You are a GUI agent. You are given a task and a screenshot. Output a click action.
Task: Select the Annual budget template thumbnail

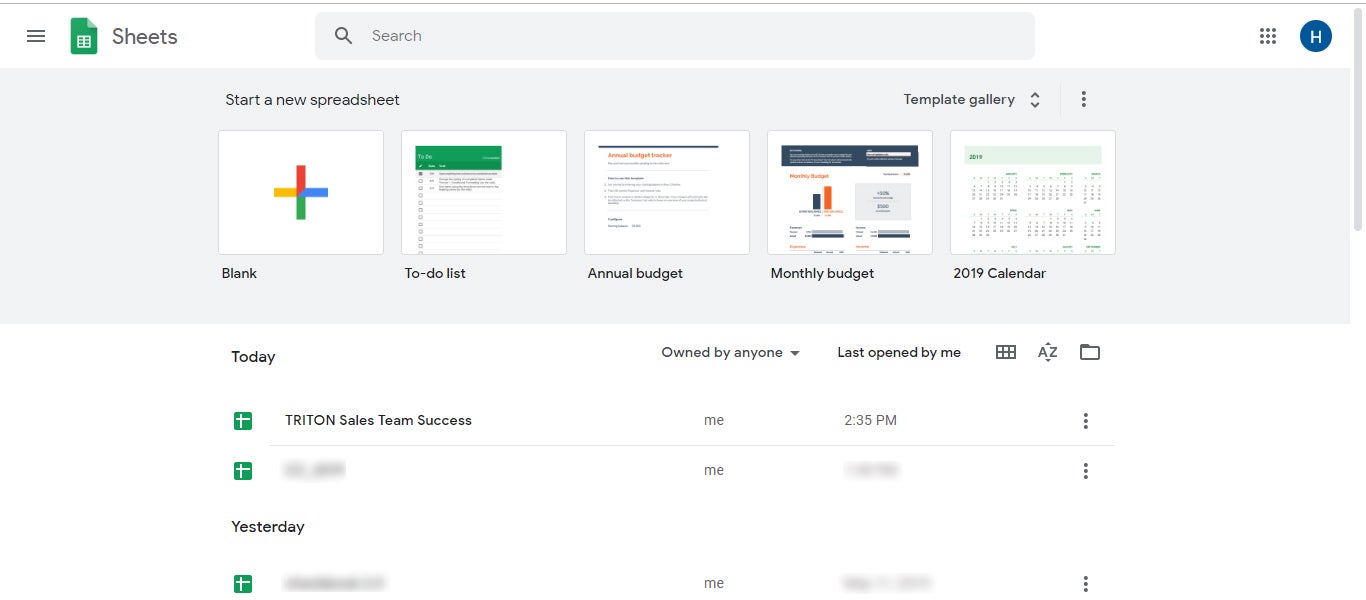(667, 192)
